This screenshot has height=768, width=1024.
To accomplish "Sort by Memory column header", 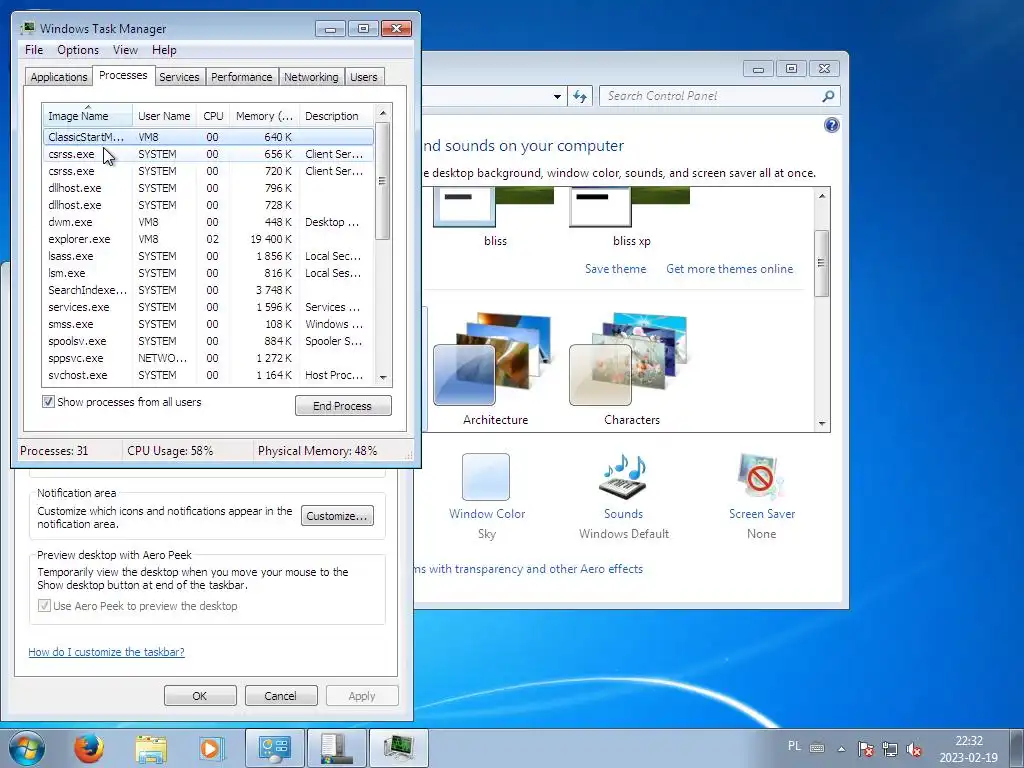I will 264,116.
